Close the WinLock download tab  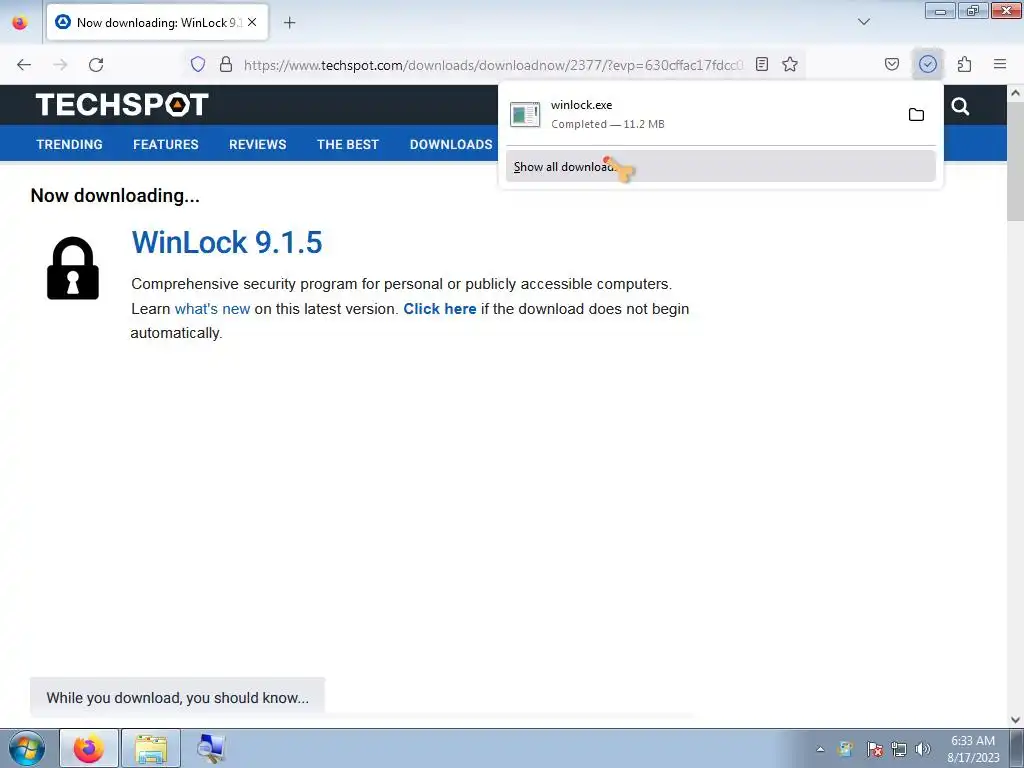(x=252, y=22)
